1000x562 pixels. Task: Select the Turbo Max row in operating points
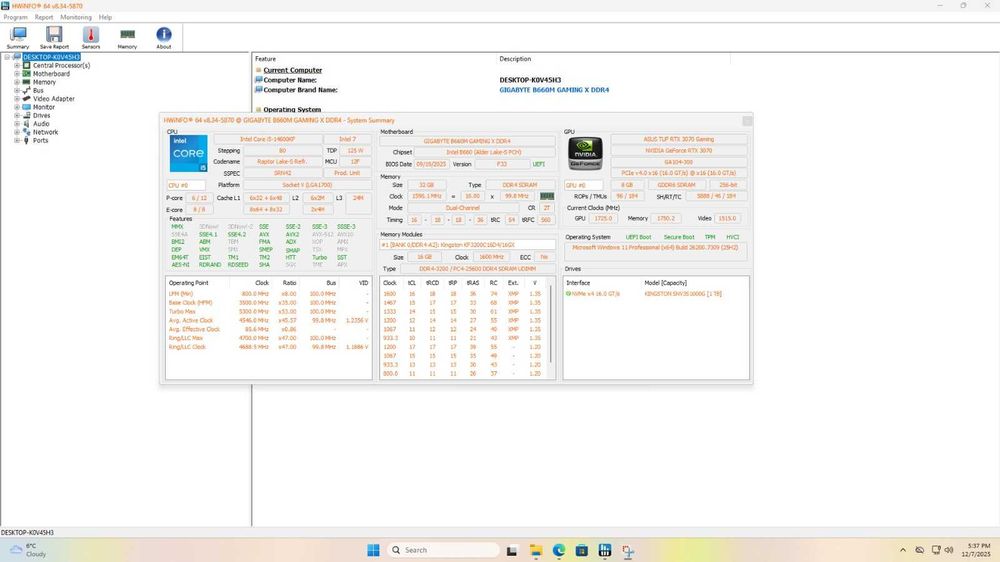pyautogui.click(x=268, y=312)
